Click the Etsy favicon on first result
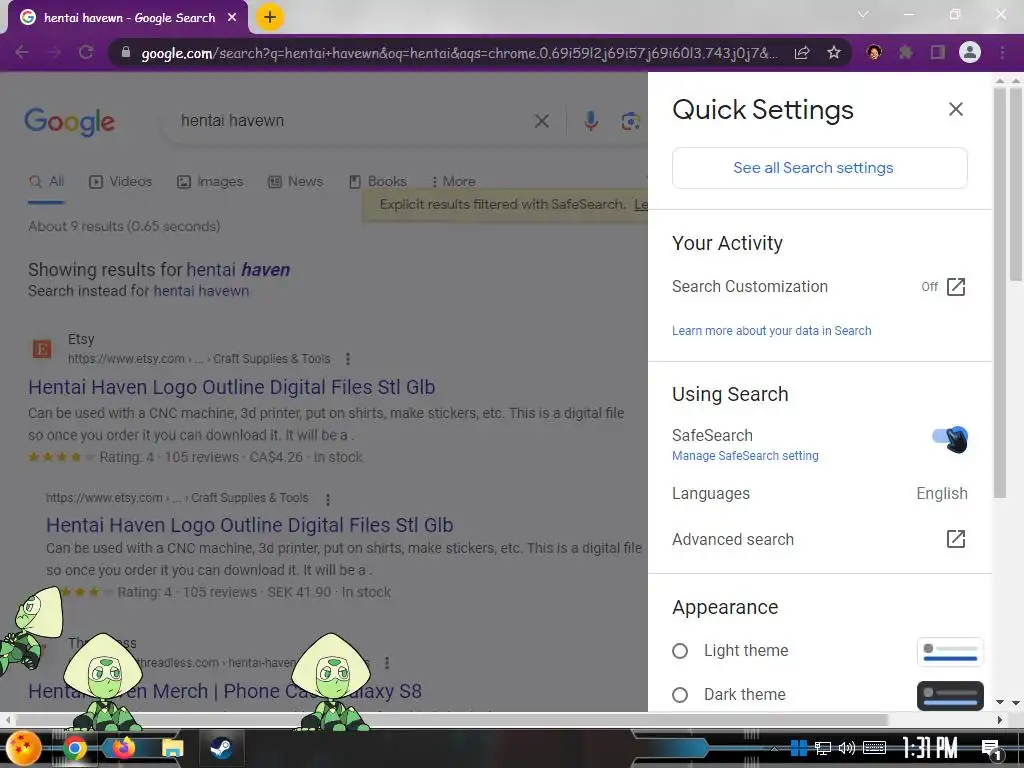 [x=42, y=349]
